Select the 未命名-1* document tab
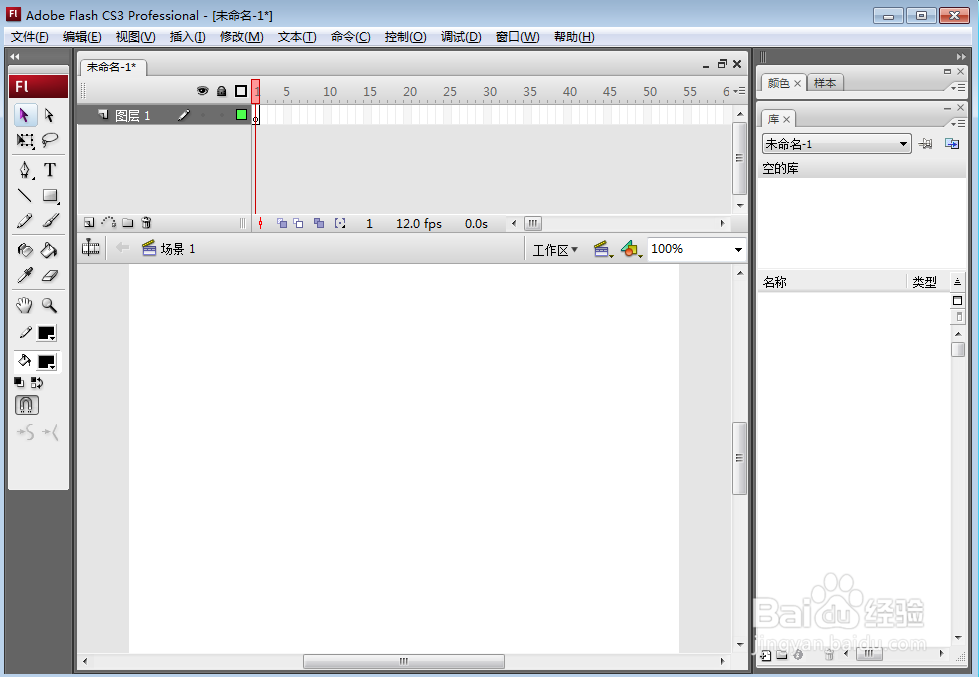Screen dimensions: 979x677 [x=112, y=67]
